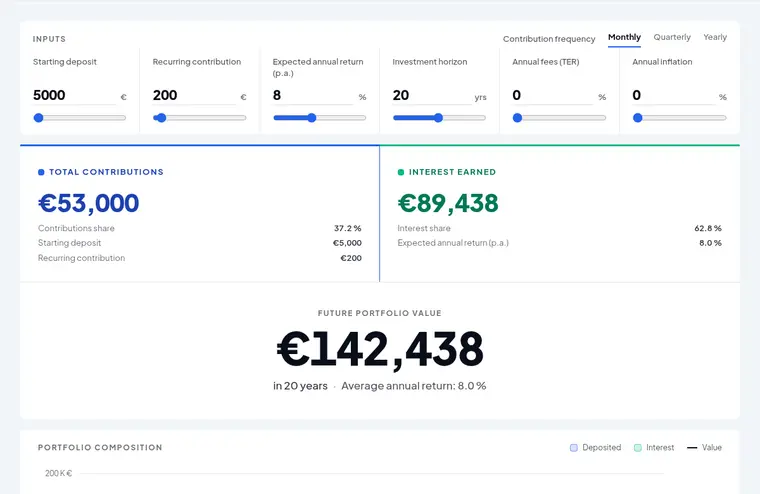760x494 pixels.
Task: Click the Recurring contribution input field
Action: (x=194, y=95)
